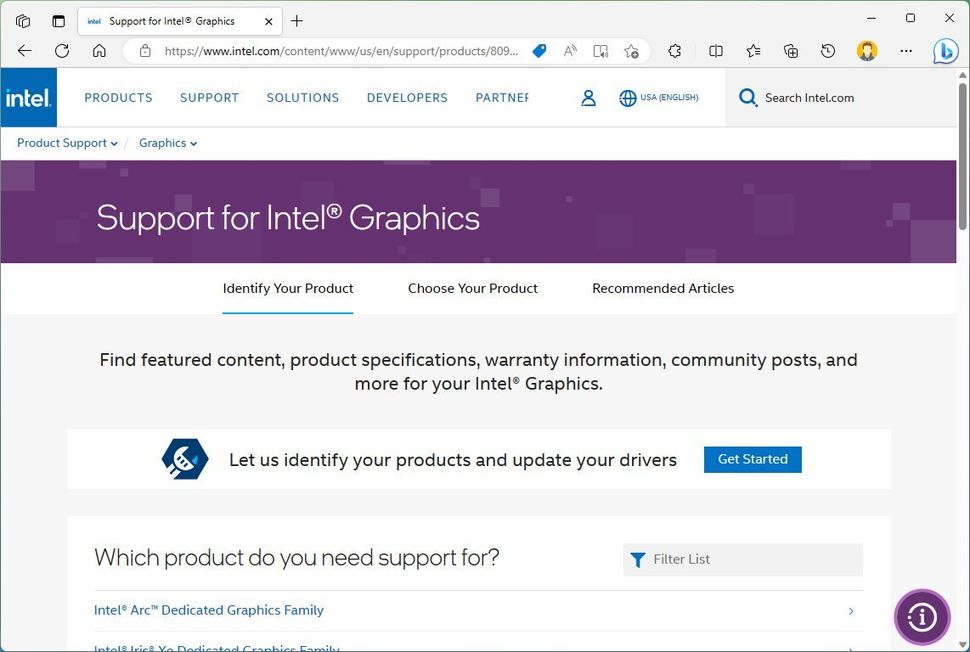Viewport: 970px width, 652px height.
Task: Open the sign-in account icon
Action: [x=588, y=97]
